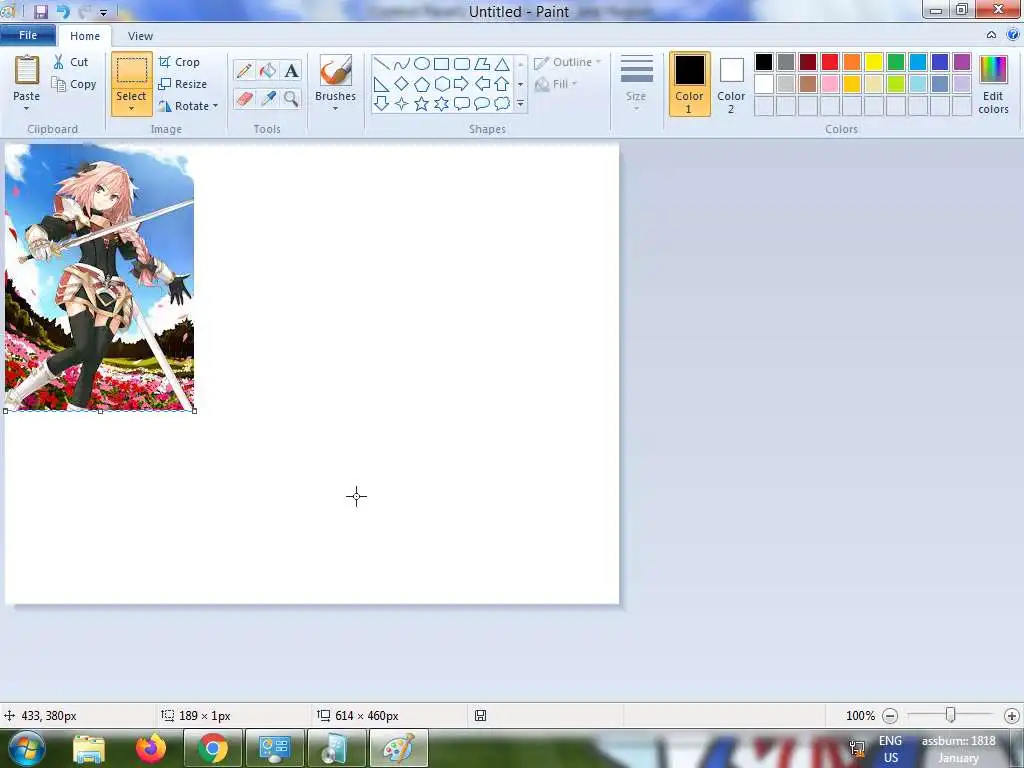Choose the Five-point star shape
1024x768 pixels.
tap(422, 103)
